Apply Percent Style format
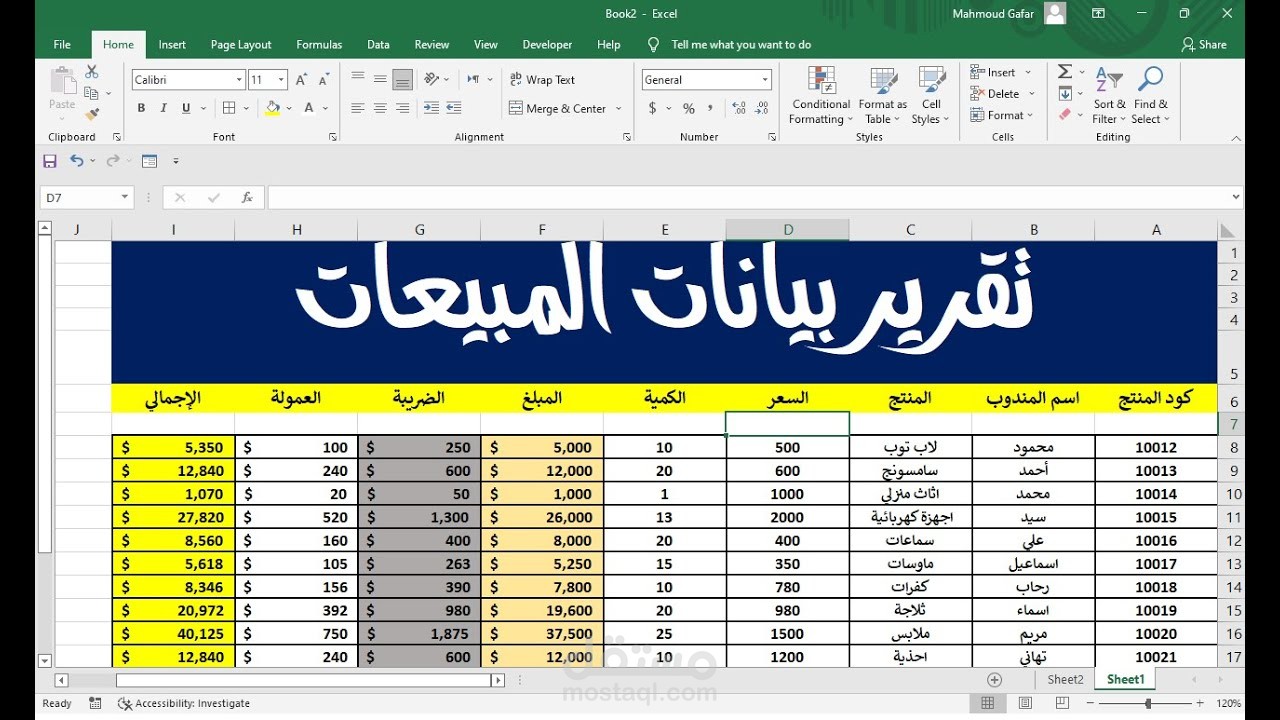This screenshot has width=1280, height=720. 689,108
